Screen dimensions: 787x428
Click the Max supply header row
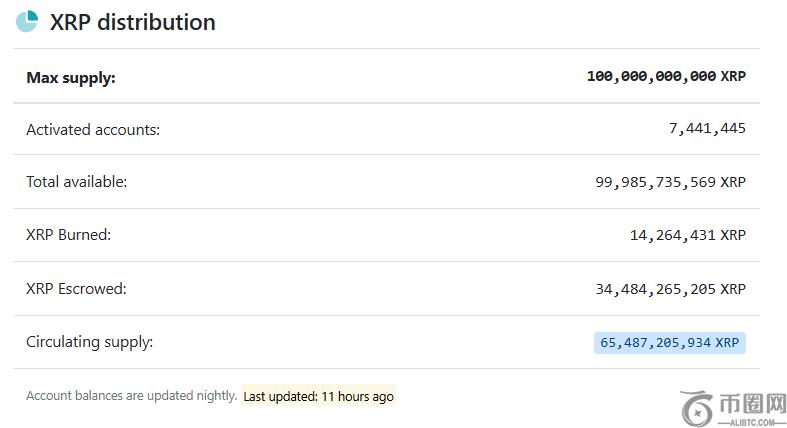(386, 76)
